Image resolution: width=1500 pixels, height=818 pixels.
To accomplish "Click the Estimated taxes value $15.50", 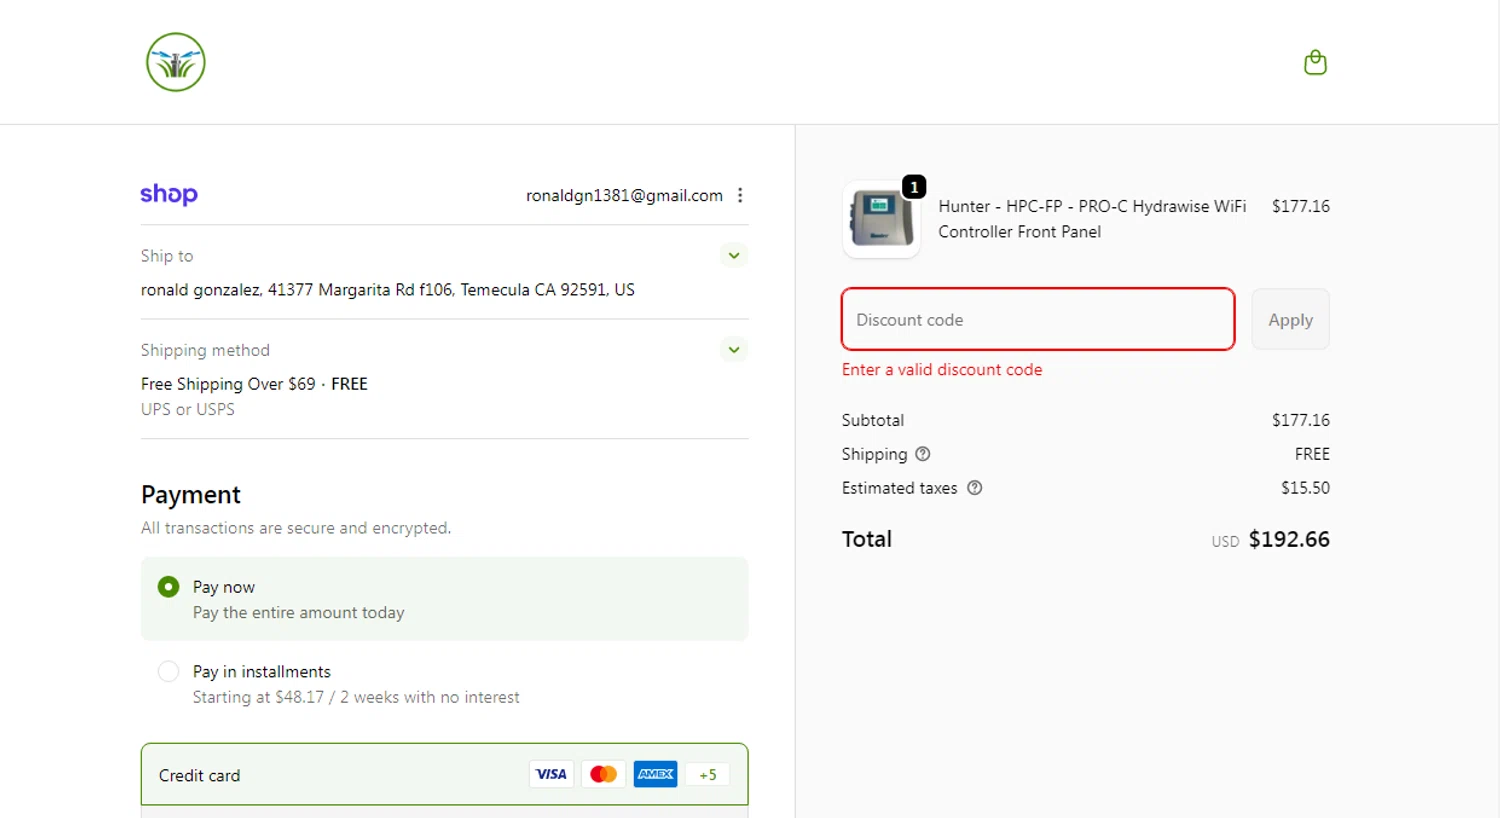I will tap(1305, 488).
